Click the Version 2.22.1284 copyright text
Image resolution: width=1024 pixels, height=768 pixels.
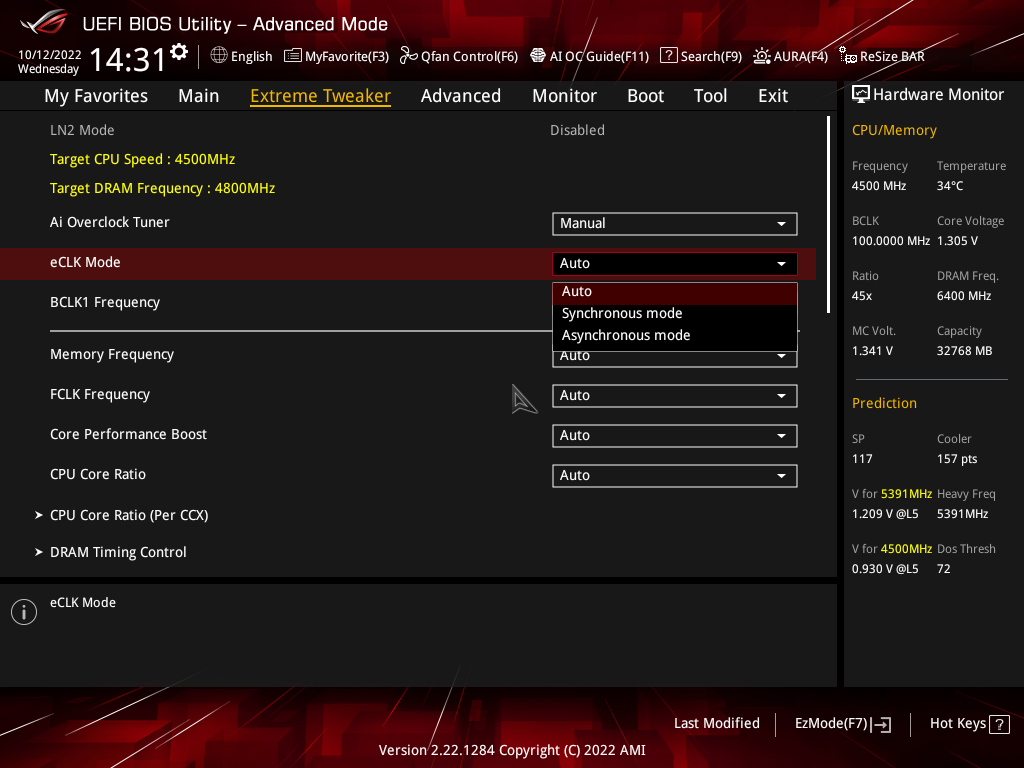(x=512, y=750)
